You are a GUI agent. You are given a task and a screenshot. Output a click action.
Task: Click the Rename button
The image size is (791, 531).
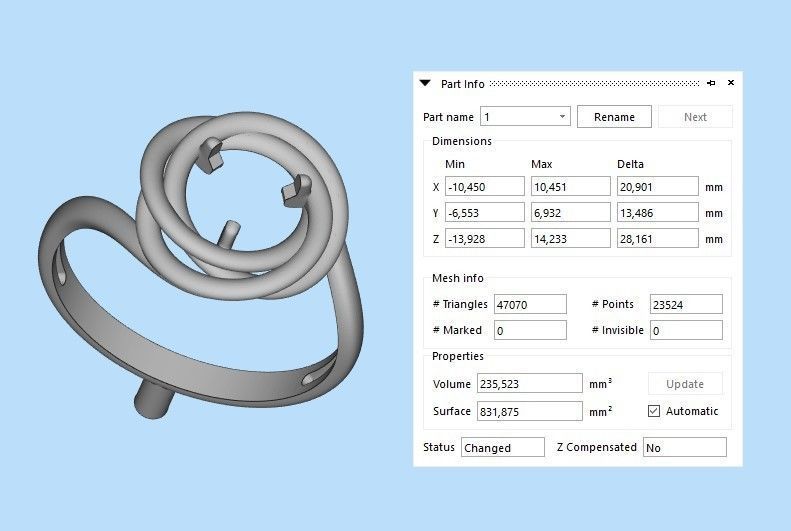(614, 116)
